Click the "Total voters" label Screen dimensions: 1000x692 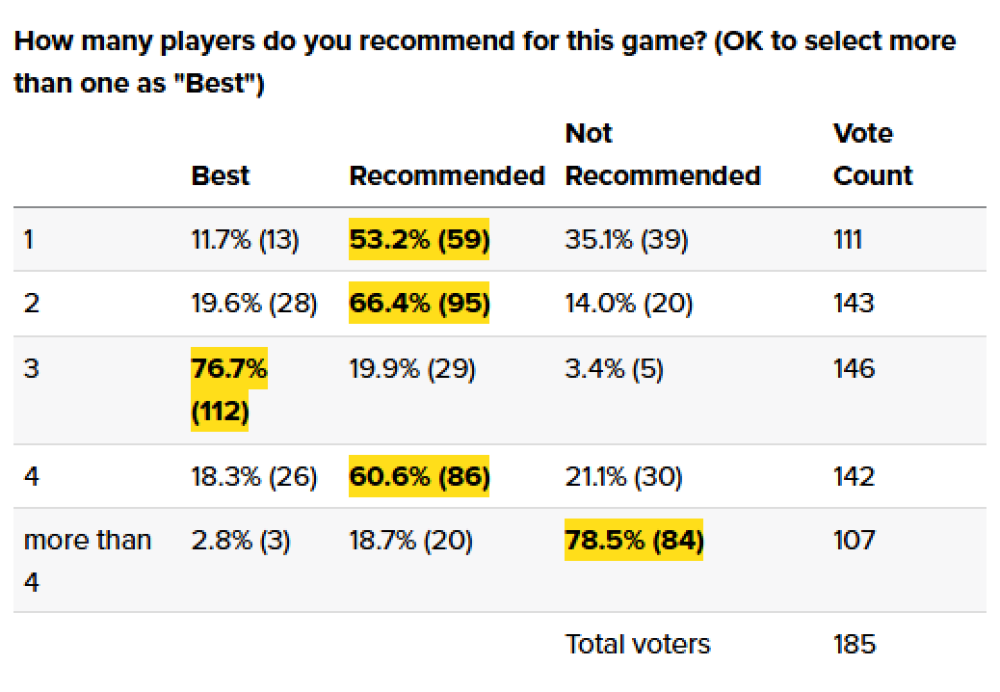pyautogui.click(x=637, y=644)
